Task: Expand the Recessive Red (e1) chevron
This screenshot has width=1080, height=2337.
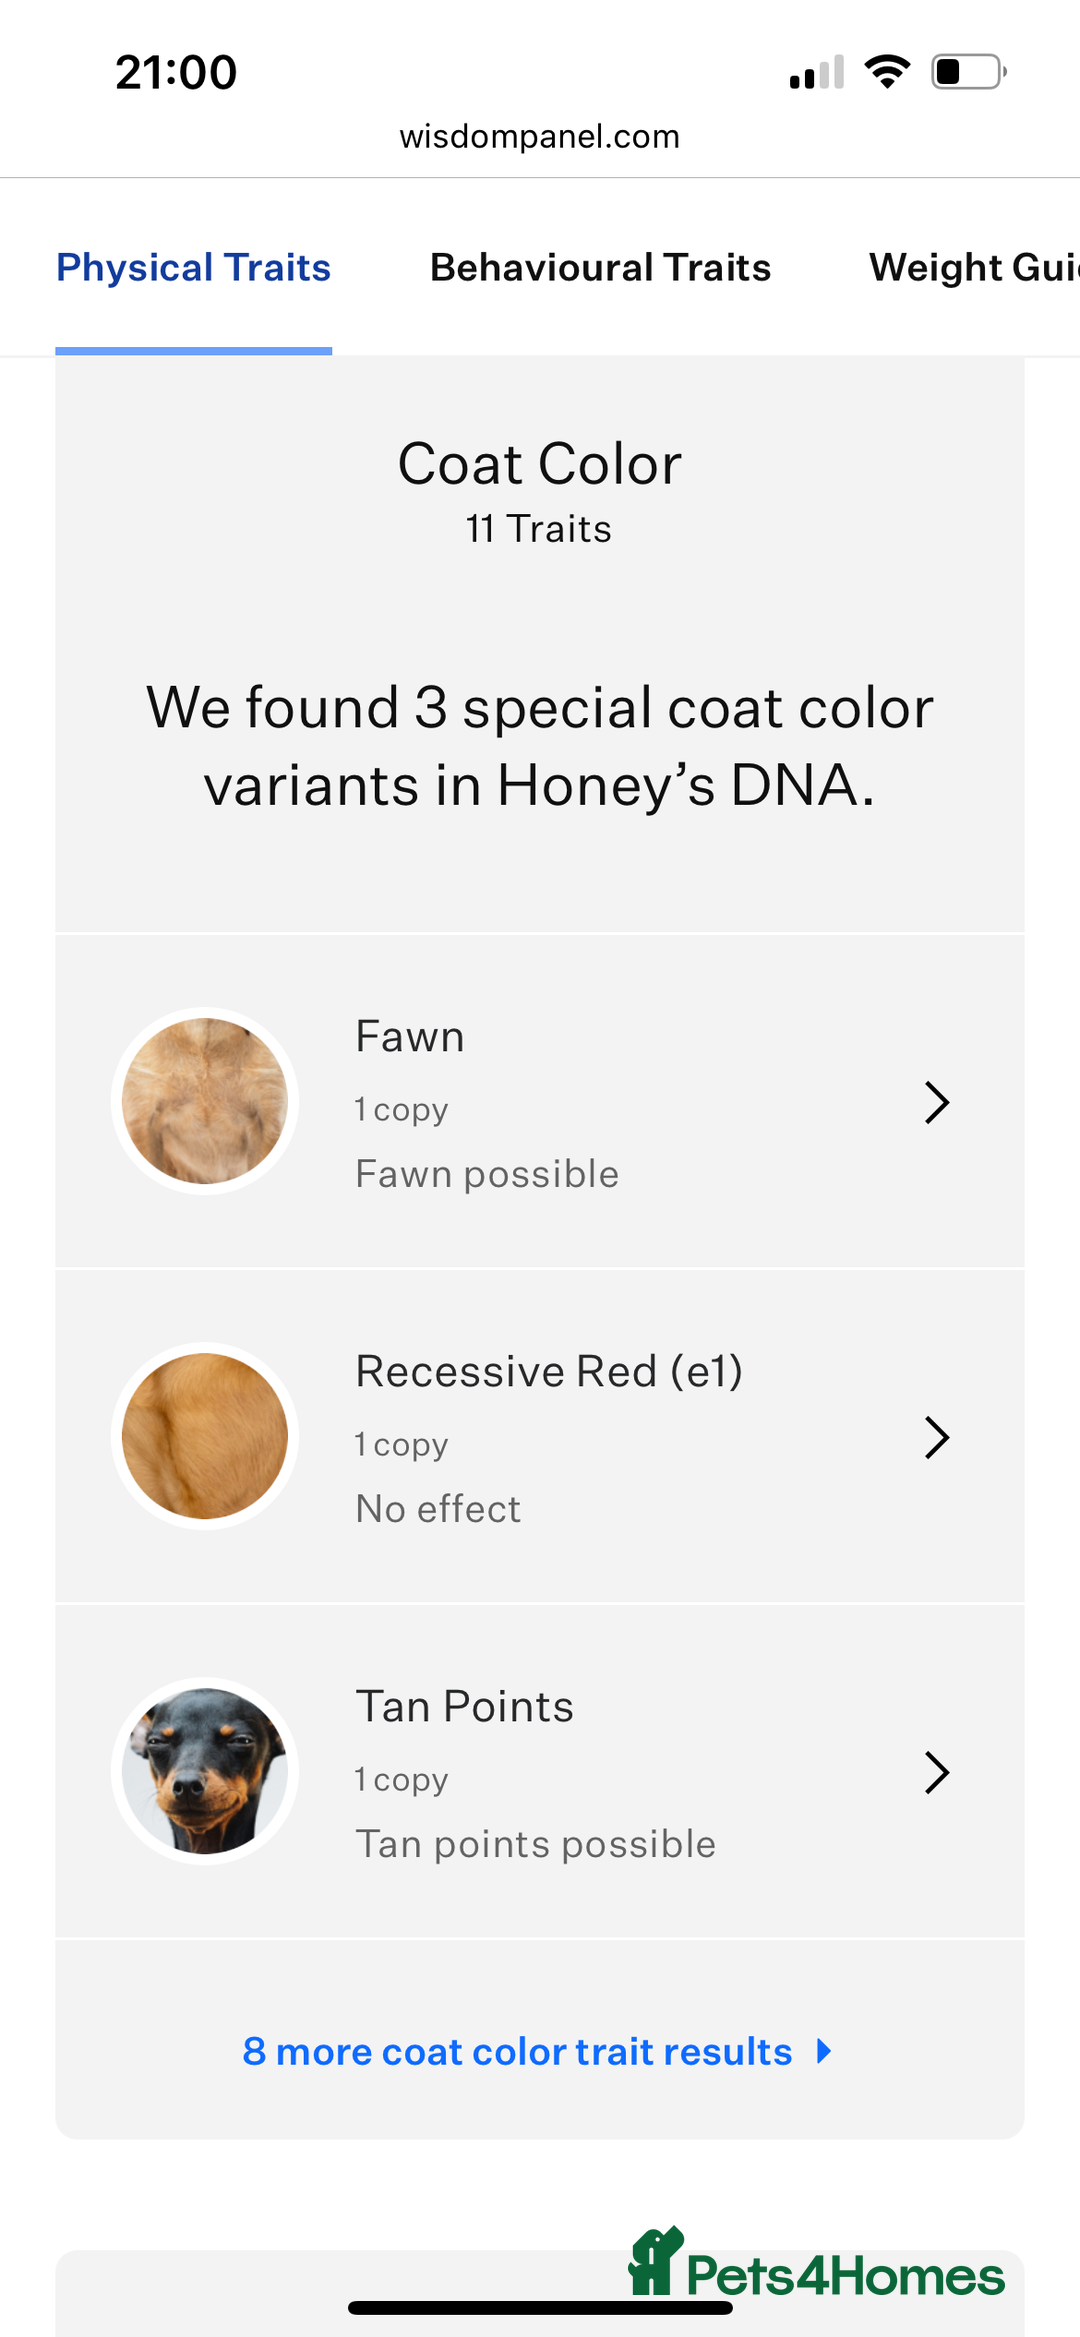Action: 936,1437
